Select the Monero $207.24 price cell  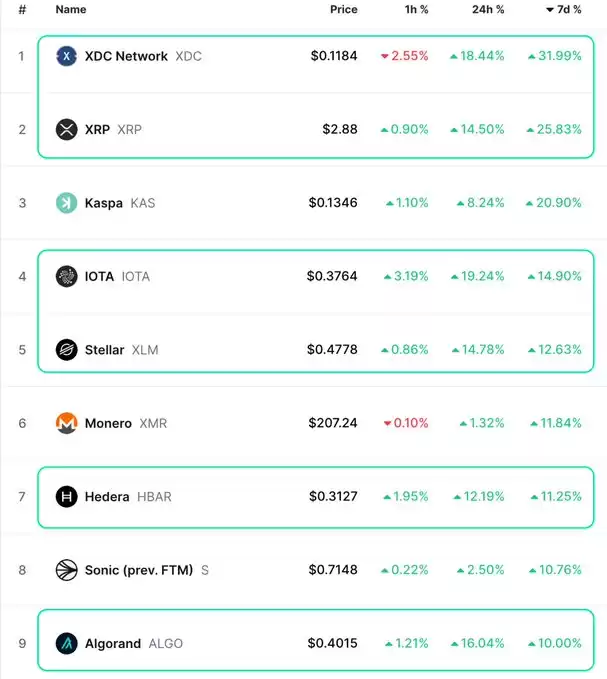(333, 423)
